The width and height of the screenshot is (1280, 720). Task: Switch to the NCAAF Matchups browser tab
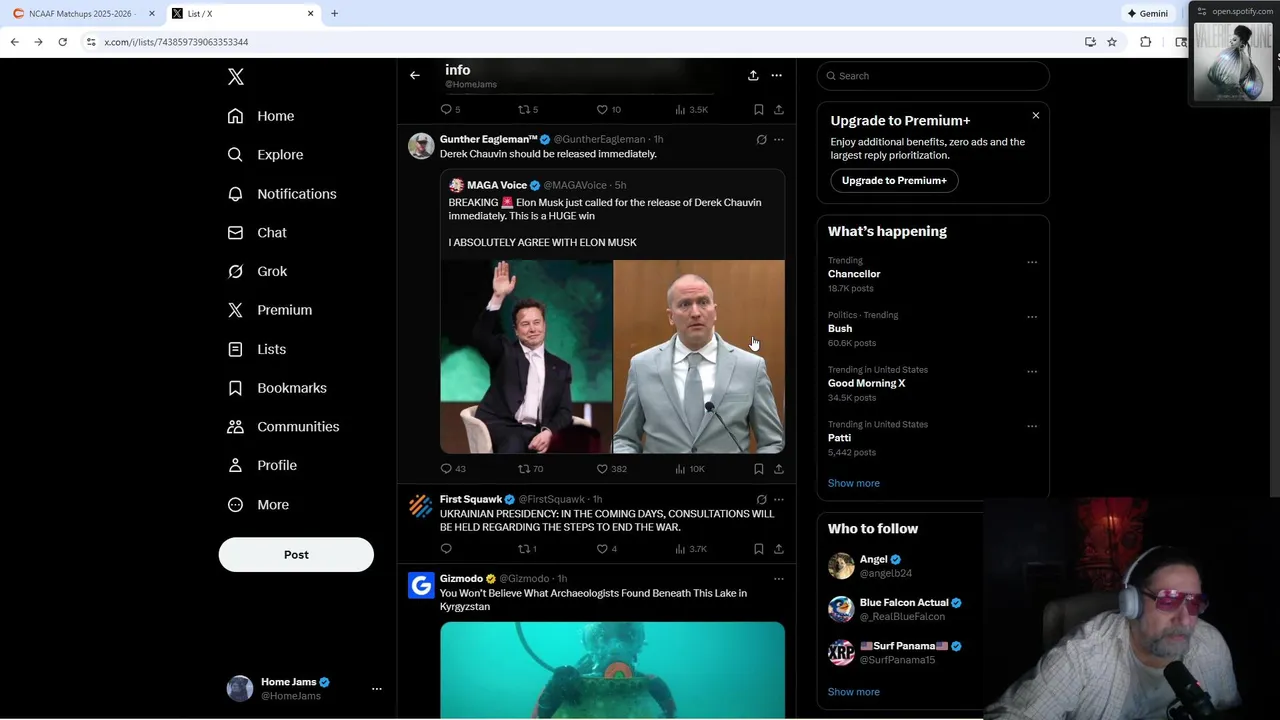(x=80, y=14)
